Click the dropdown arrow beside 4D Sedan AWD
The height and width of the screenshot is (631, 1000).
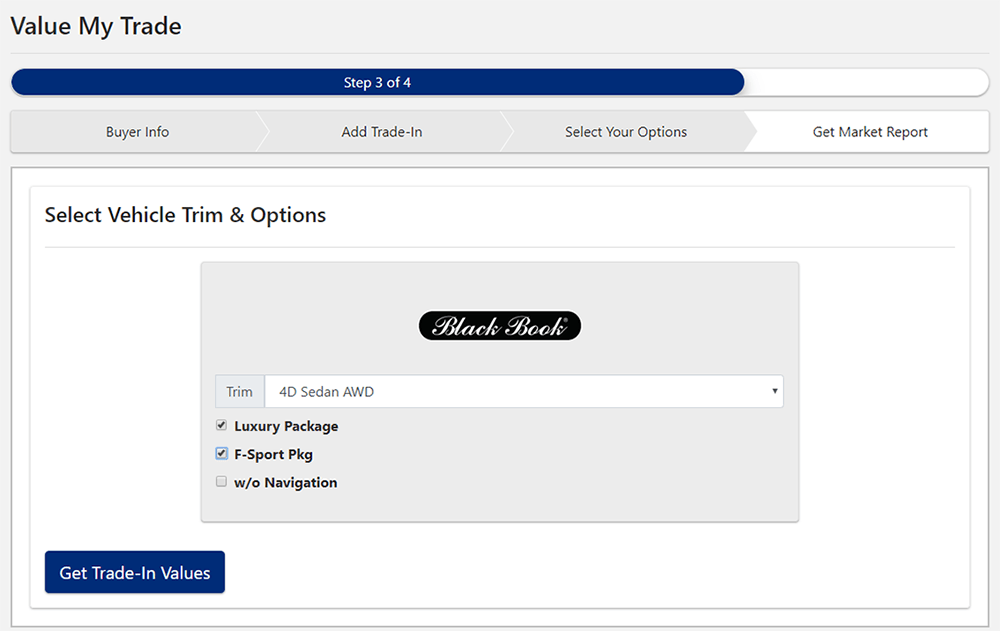[774, 391]
